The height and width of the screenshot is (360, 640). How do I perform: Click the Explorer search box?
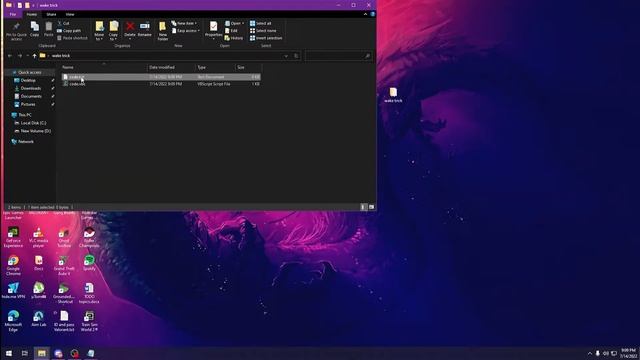[338, 56]
